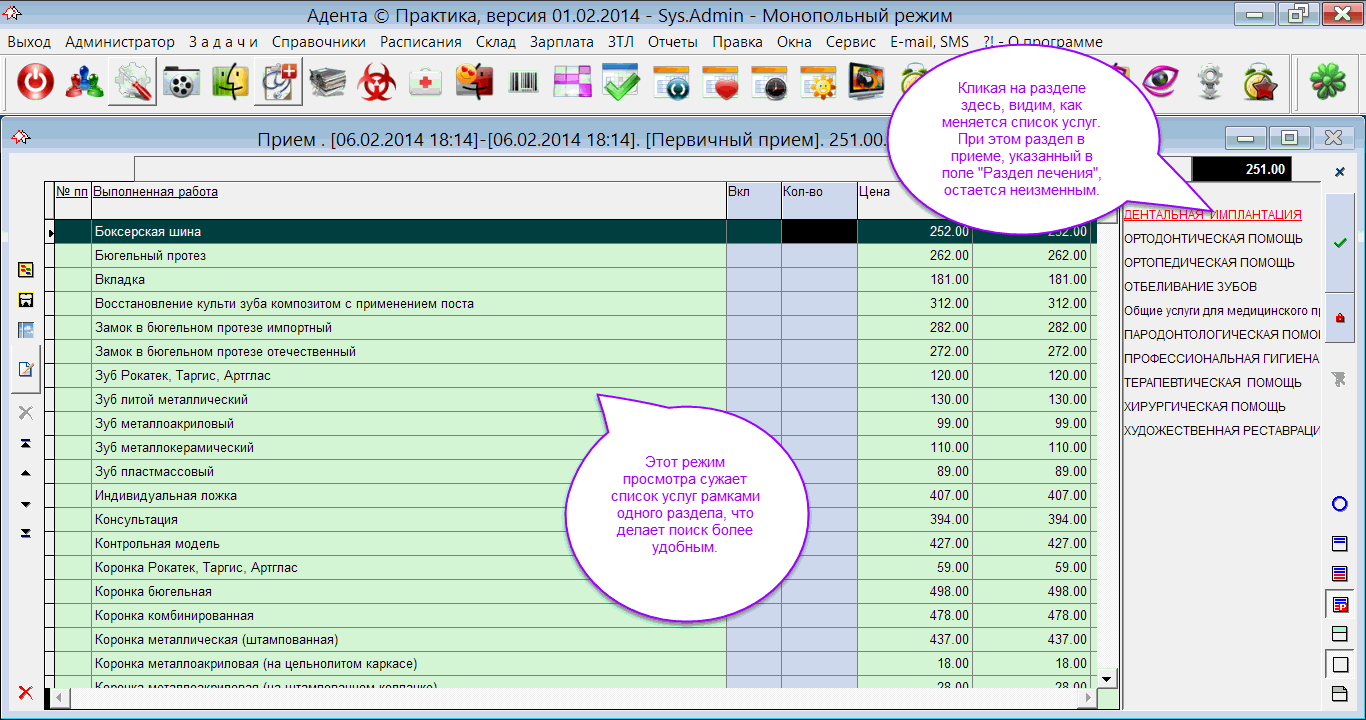Click the calendar with green checkmark icon
The height and width of the screenshot is (720, 1366).
tap(621, 84)
